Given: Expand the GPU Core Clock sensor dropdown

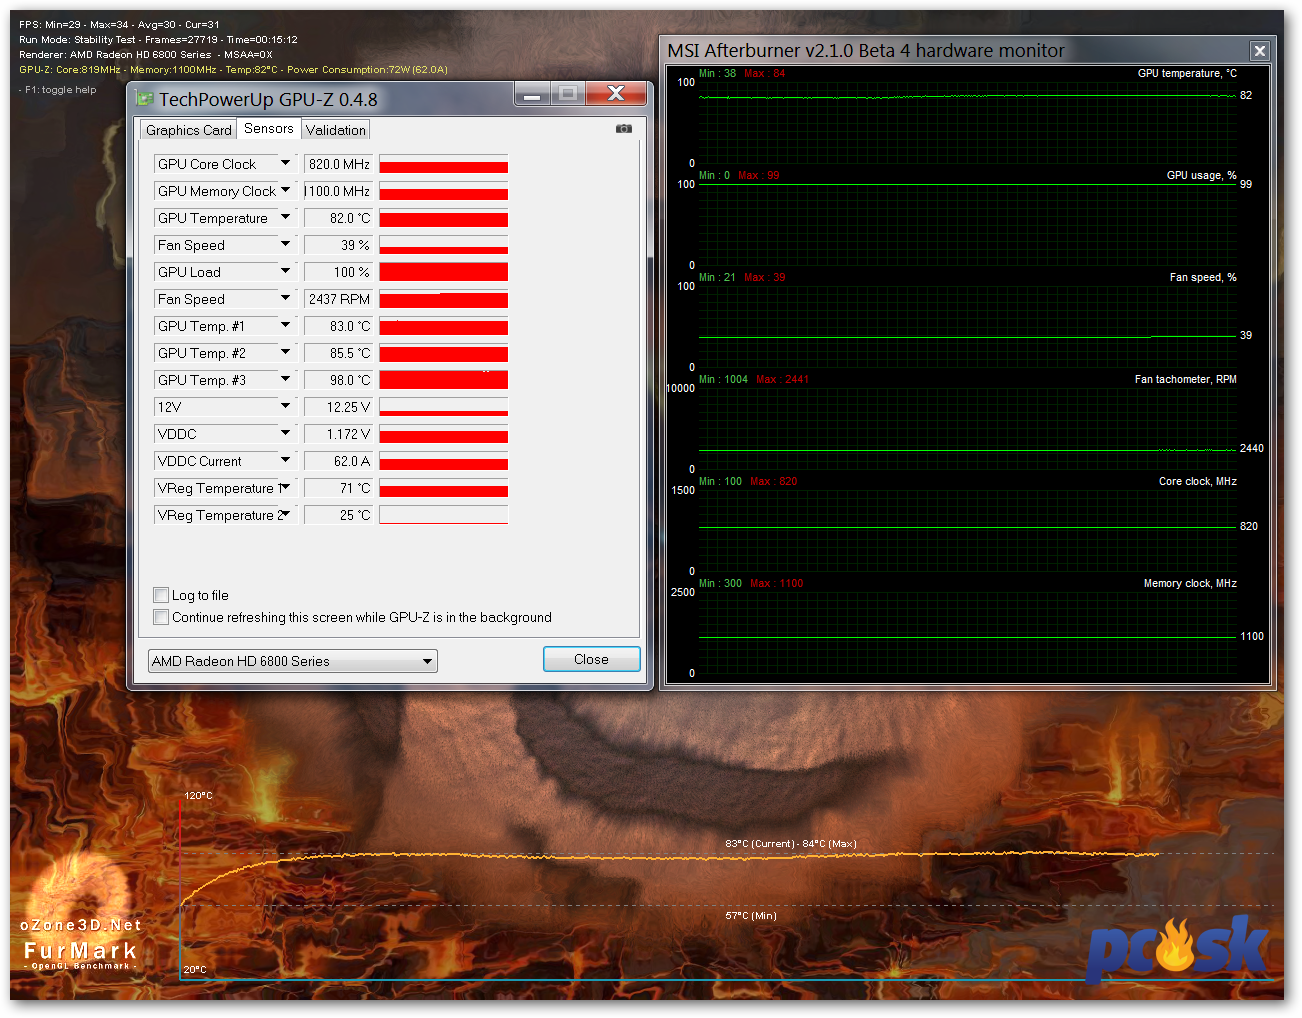Looking at the screenshot, I should click(x=285, y=163).
